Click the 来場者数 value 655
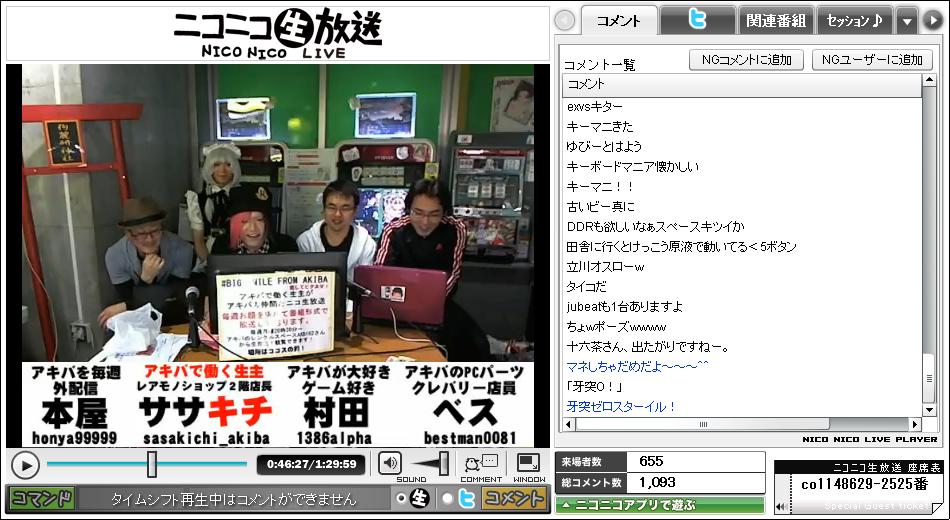The image size is (950, 520). 651,461
